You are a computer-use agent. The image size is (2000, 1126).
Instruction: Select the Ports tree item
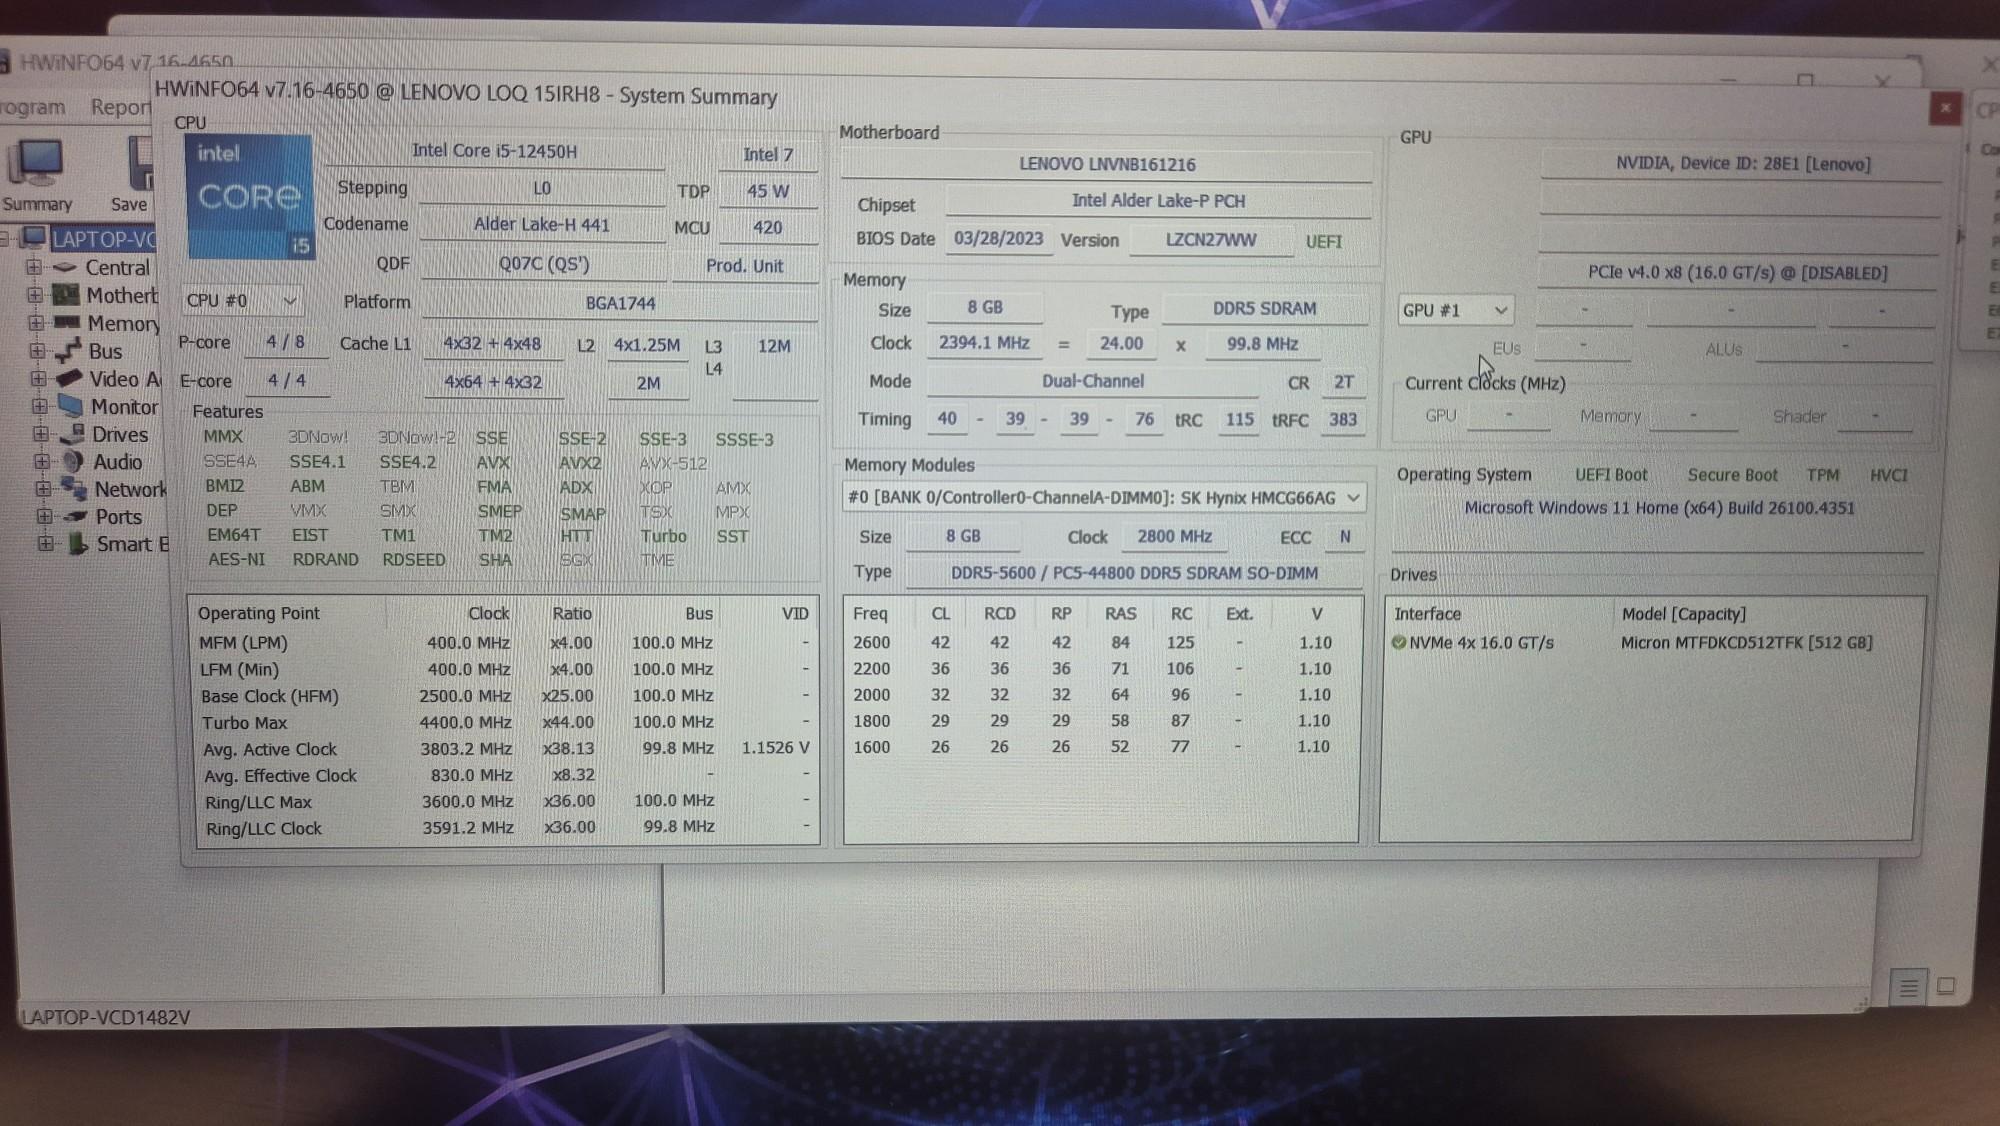tap(118, 517)
